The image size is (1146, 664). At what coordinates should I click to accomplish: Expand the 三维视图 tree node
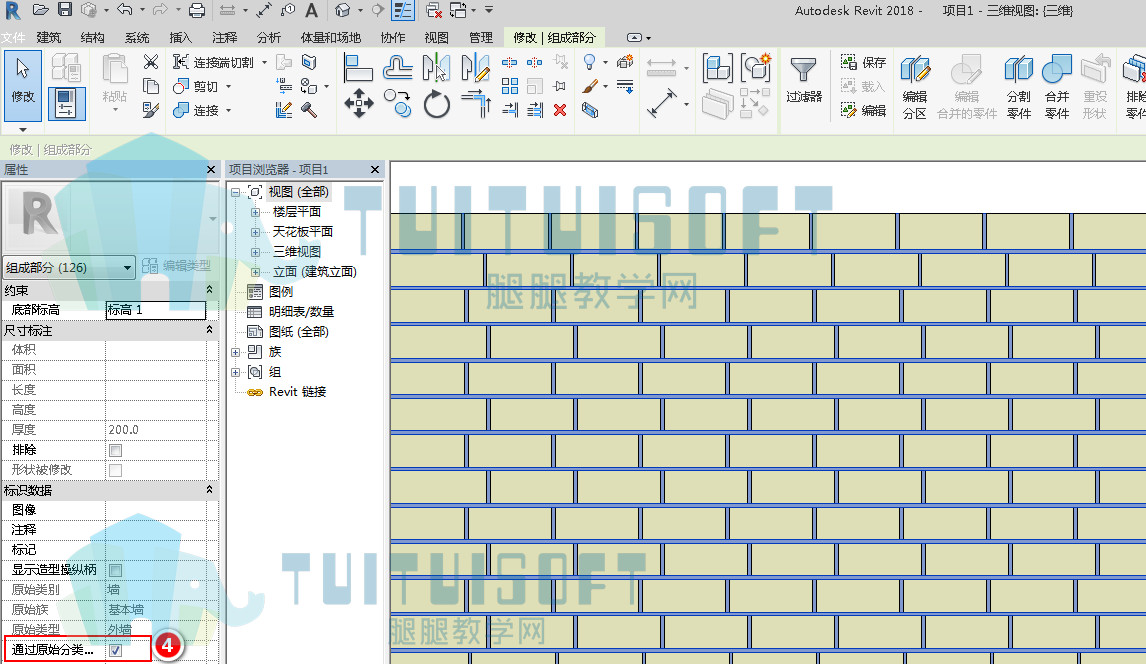(256, 252)
